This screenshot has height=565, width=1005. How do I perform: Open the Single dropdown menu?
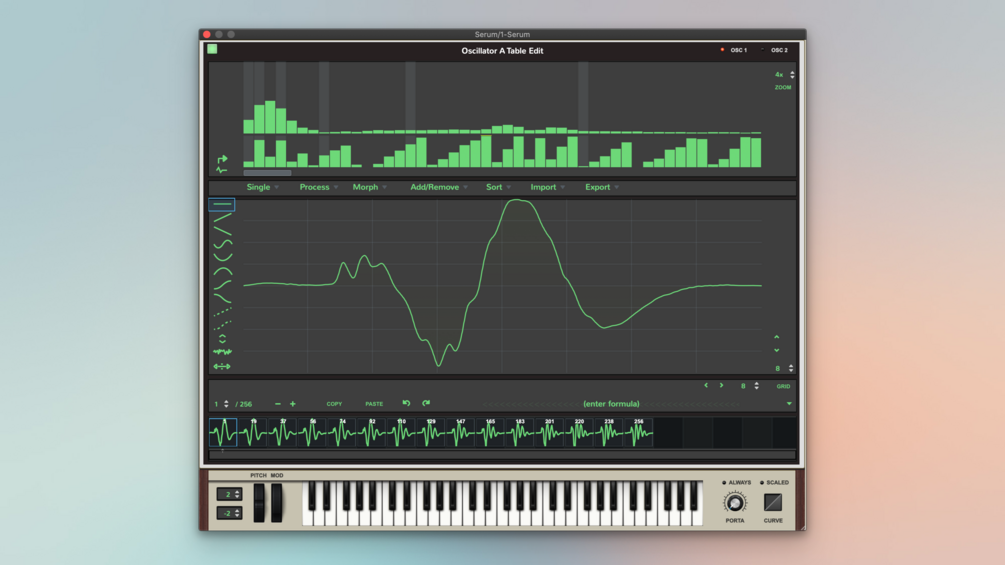tap(262, 187)
